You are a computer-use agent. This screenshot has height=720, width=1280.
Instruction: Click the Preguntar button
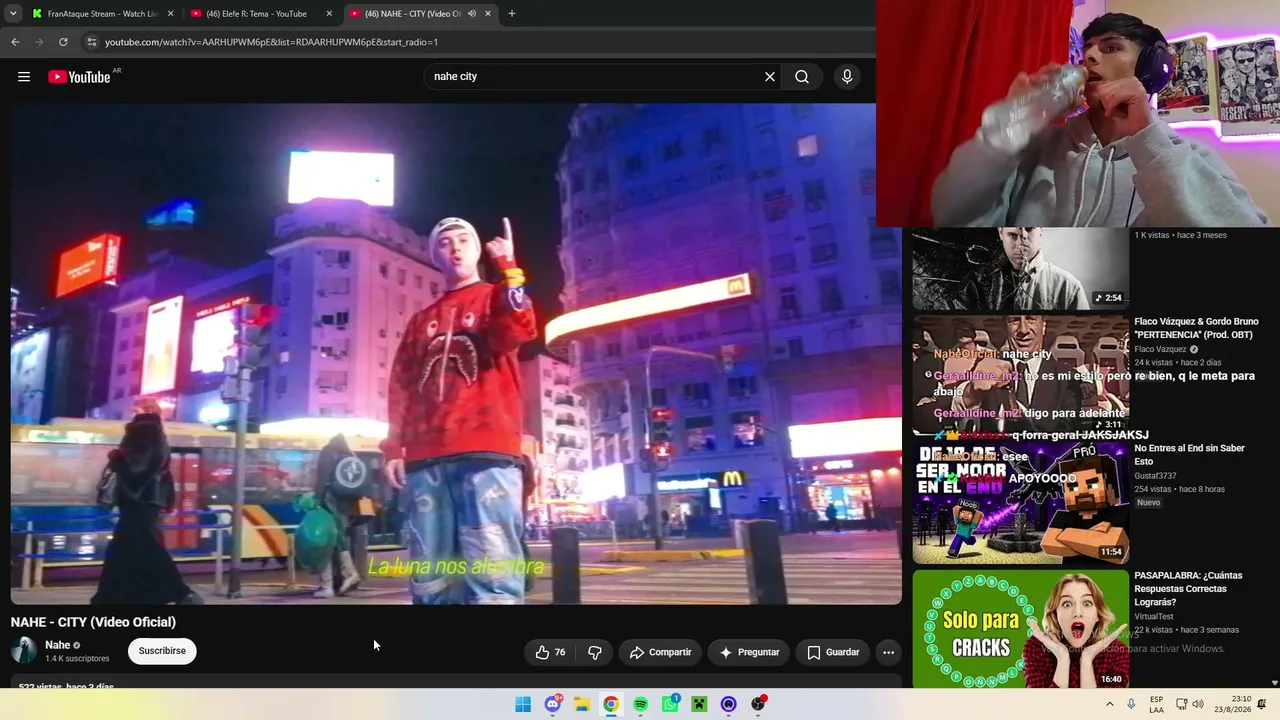tap(749, 652)
